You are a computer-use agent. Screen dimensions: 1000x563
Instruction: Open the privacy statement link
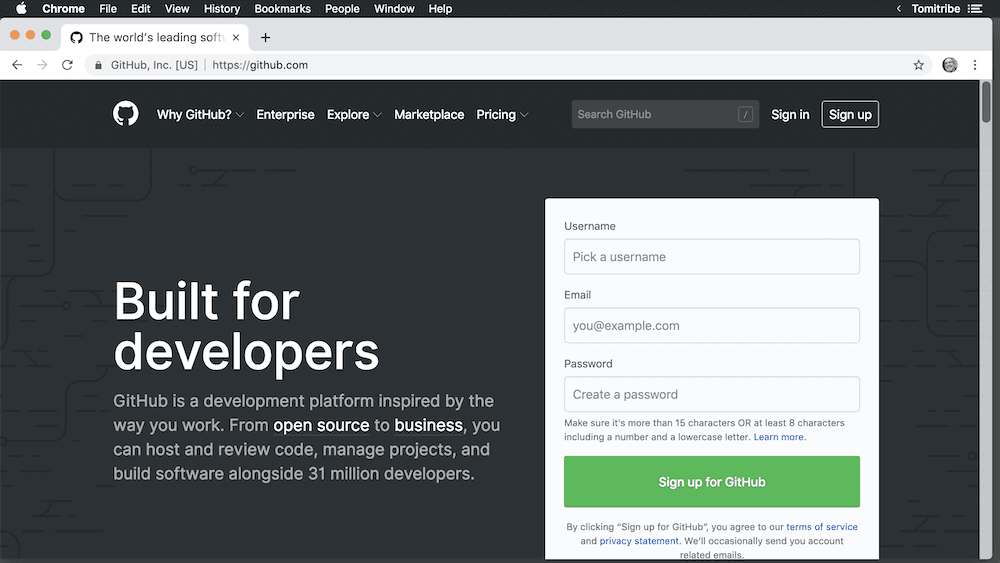click(639, 541)
